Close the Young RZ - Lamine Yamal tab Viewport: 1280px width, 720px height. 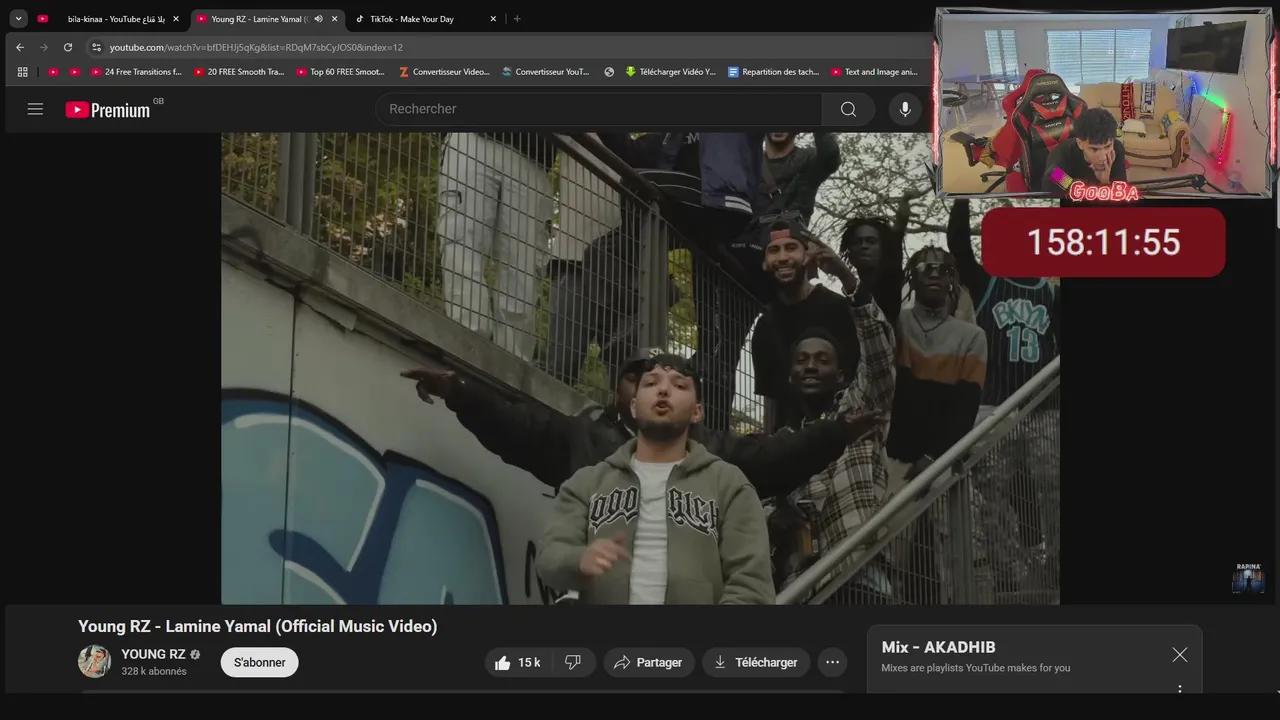click(x=334, y=19)
